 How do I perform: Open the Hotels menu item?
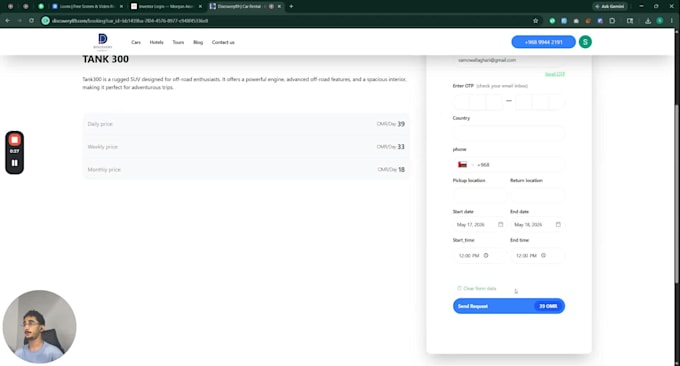(x=157, y=42)
